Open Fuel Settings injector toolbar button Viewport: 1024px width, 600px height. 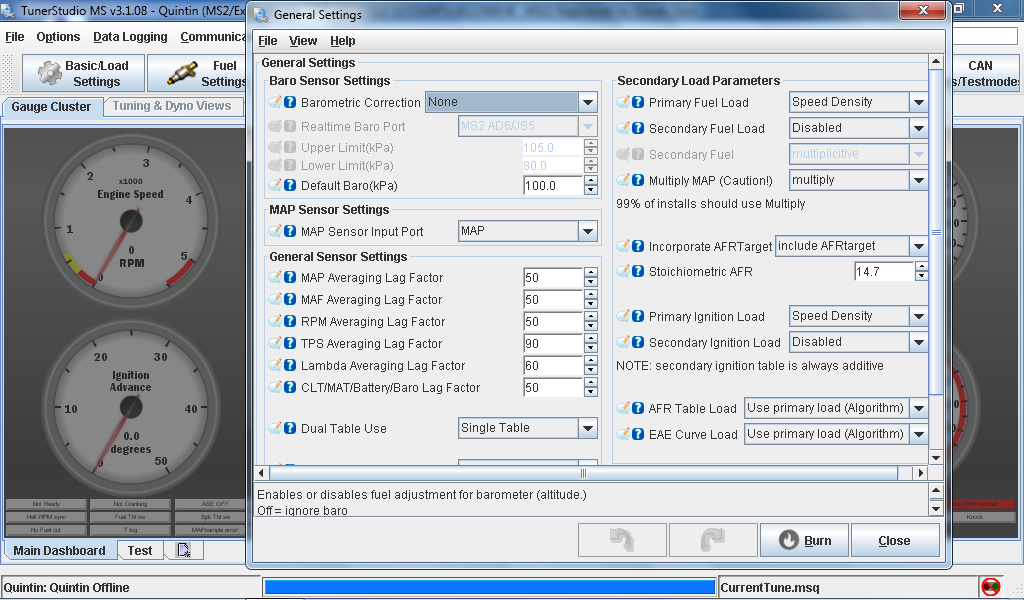click(x=197, y=73)
